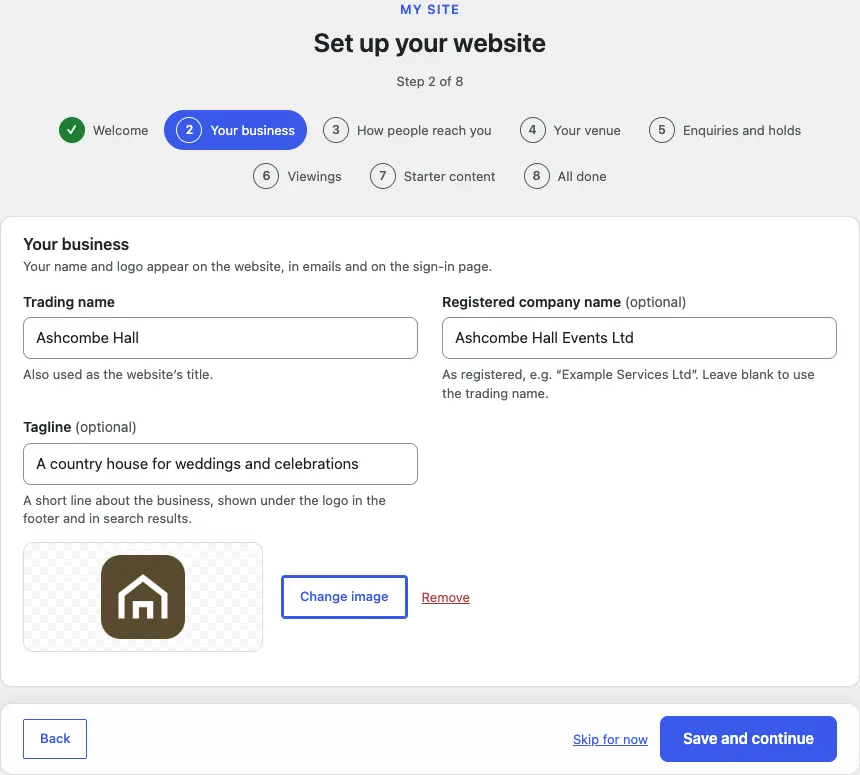Click the step 7 number circle
Screen dimensions: 860x775
[383, 176]
